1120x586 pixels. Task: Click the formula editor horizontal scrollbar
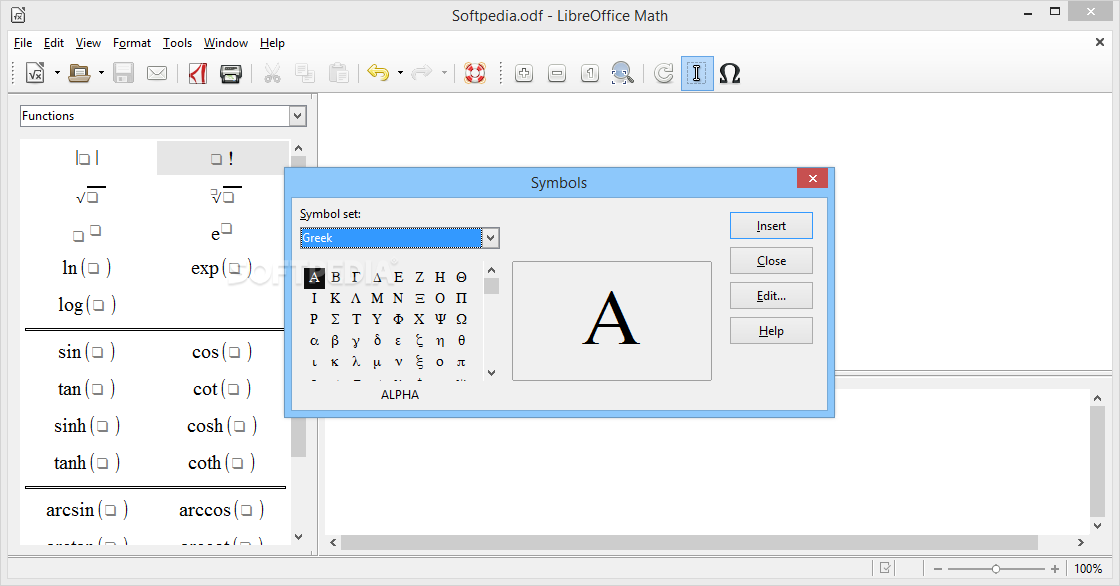coord(689,543)
